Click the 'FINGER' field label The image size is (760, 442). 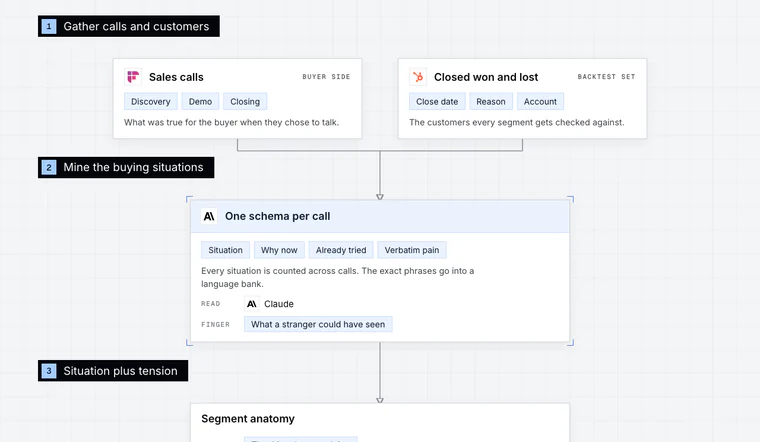tap(215, 325)
